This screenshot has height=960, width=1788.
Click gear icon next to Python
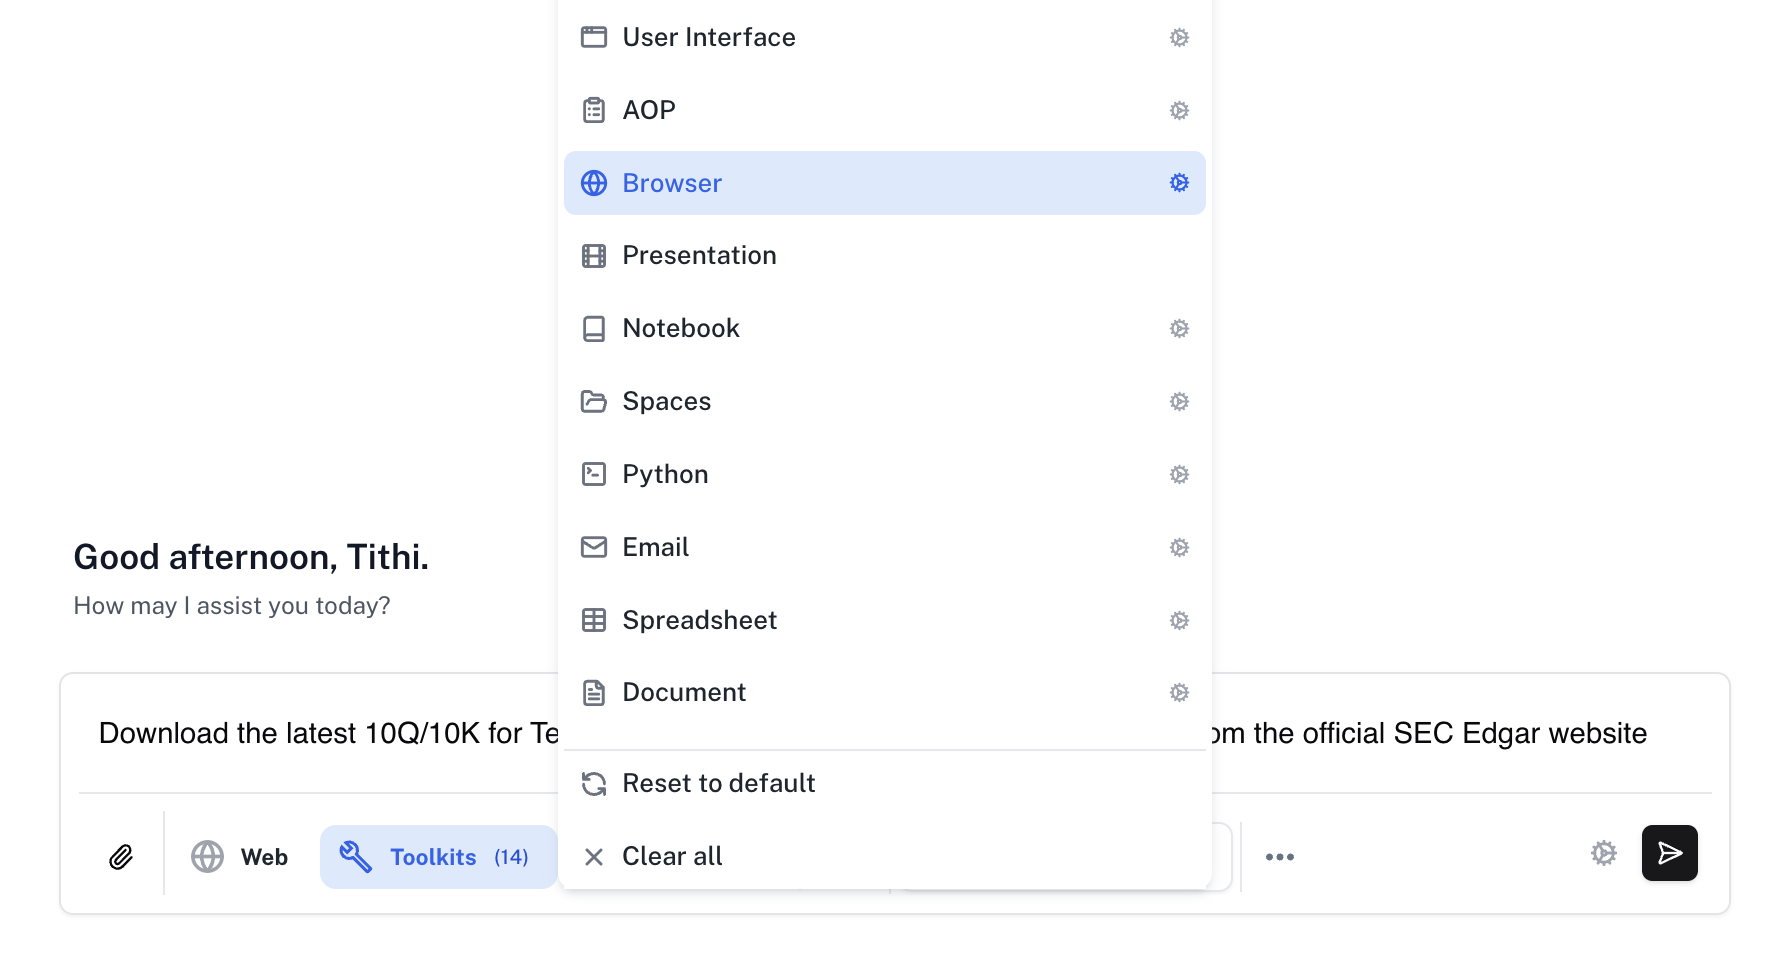click(x=1179, y=474)
